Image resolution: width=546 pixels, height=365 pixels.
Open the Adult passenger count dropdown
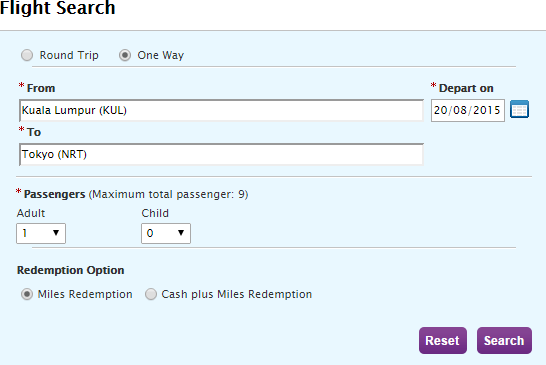[x=41, y=233]
